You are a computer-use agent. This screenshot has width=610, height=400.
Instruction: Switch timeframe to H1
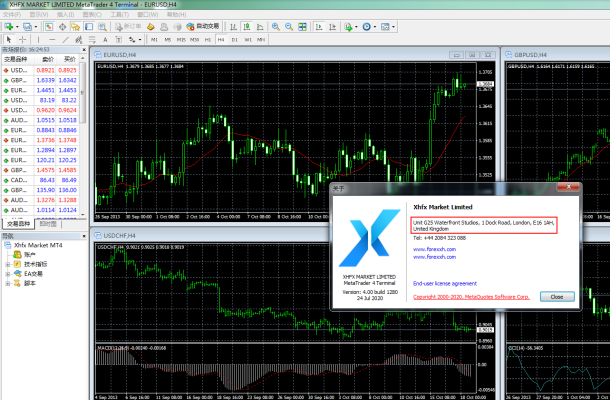tap(208, 40)
